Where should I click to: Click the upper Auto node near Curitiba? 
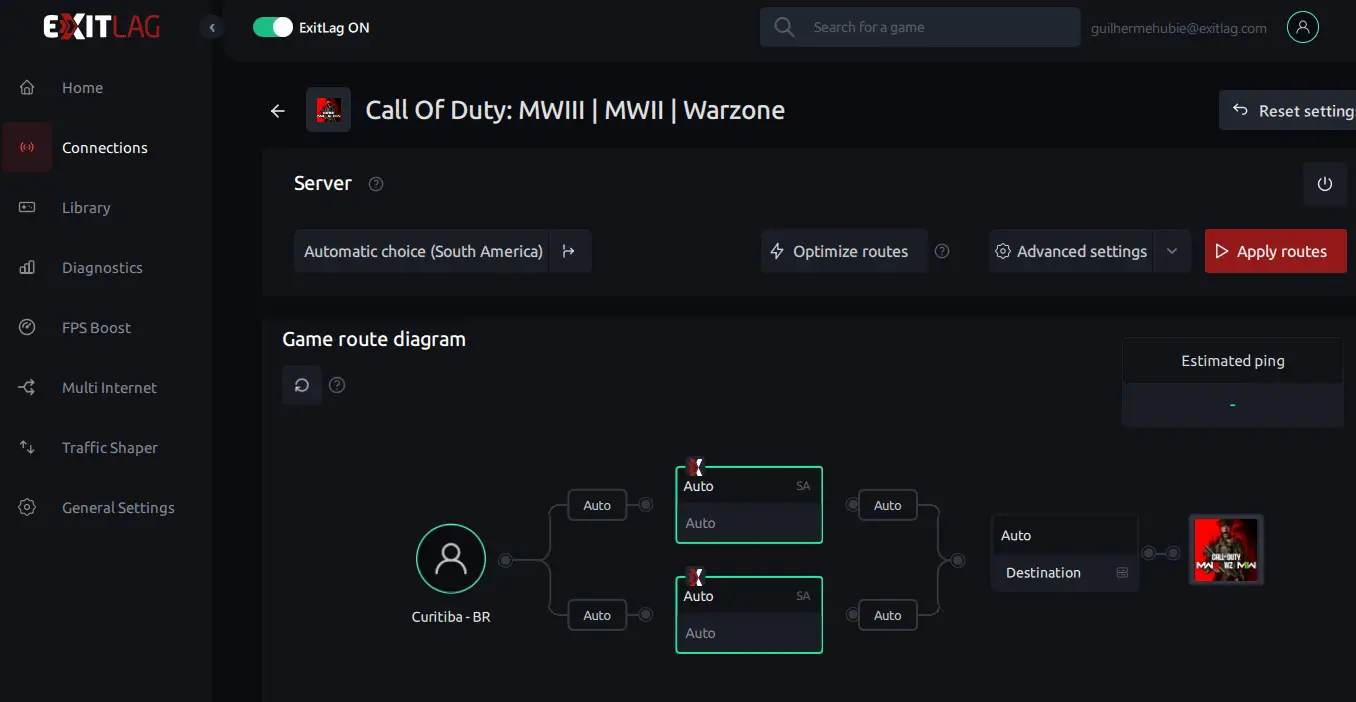597,505
